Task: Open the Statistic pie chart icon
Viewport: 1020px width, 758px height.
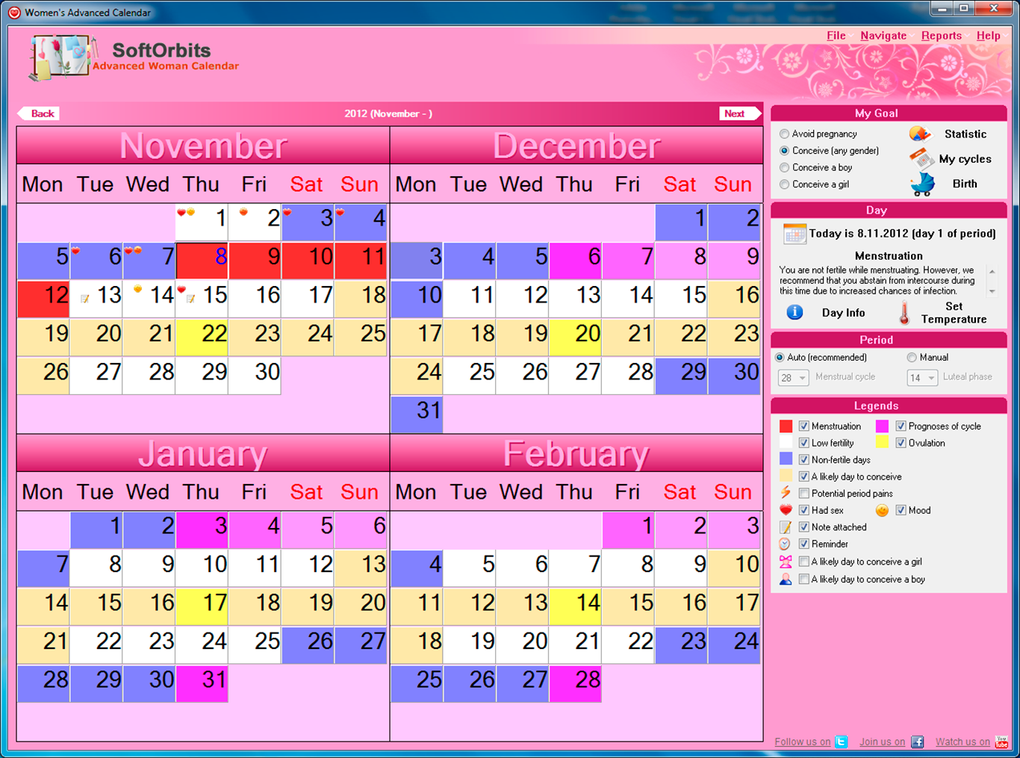Action: 919,134
